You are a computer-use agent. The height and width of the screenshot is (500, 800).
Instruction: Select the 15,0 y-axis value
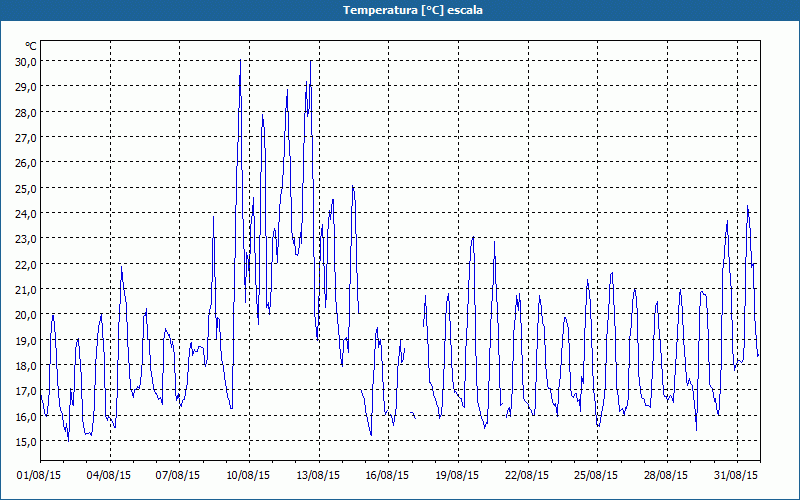[26, 441]
